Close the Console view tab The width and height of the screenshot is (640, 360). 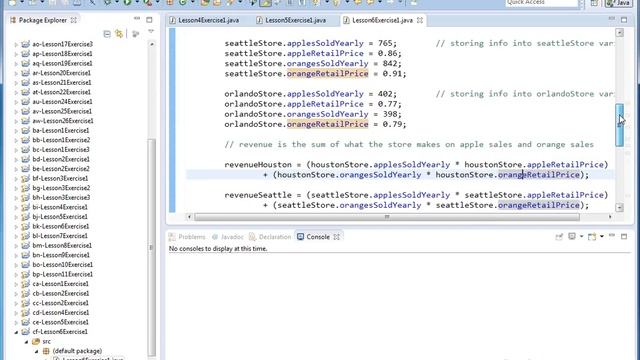(x=336, y=237)
